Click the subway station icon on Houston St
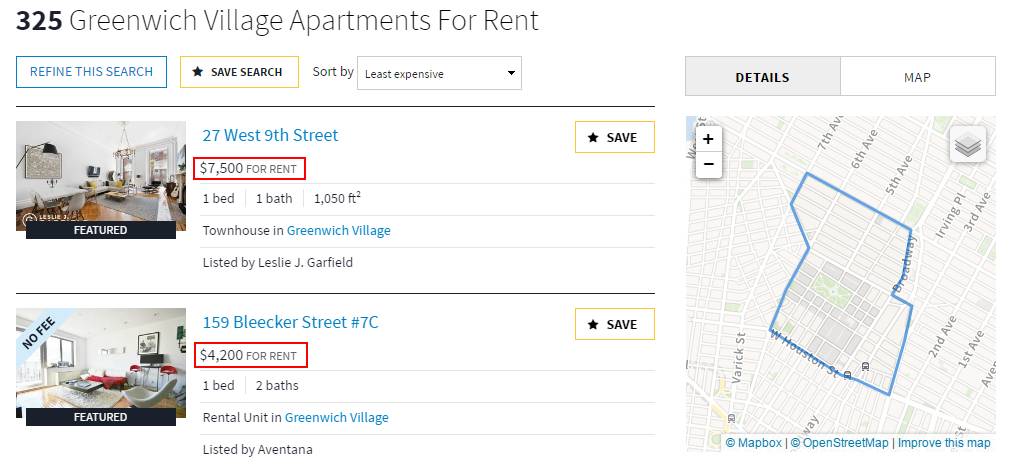The height and width of the screenshot is (471, 1009). point(848,375)
